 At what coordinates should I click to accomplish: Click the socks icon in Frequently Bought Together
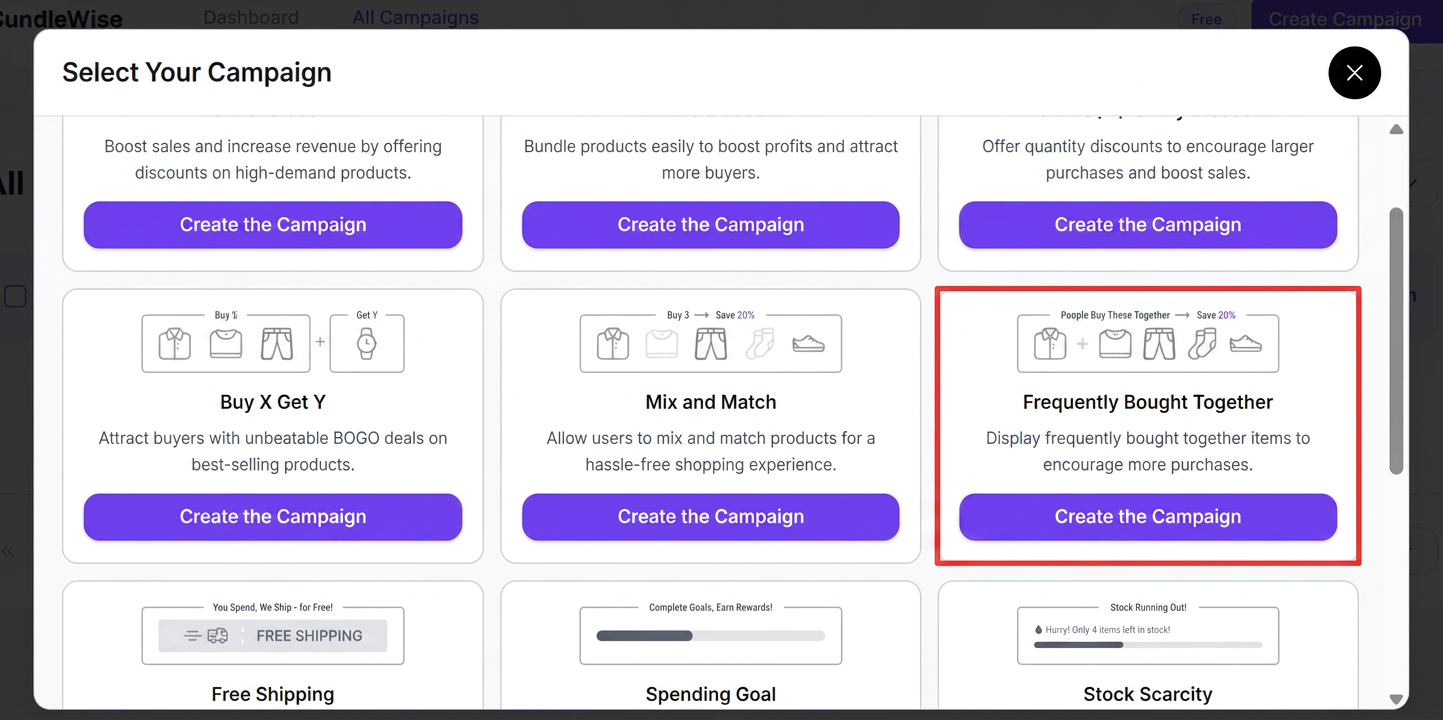1201,344
